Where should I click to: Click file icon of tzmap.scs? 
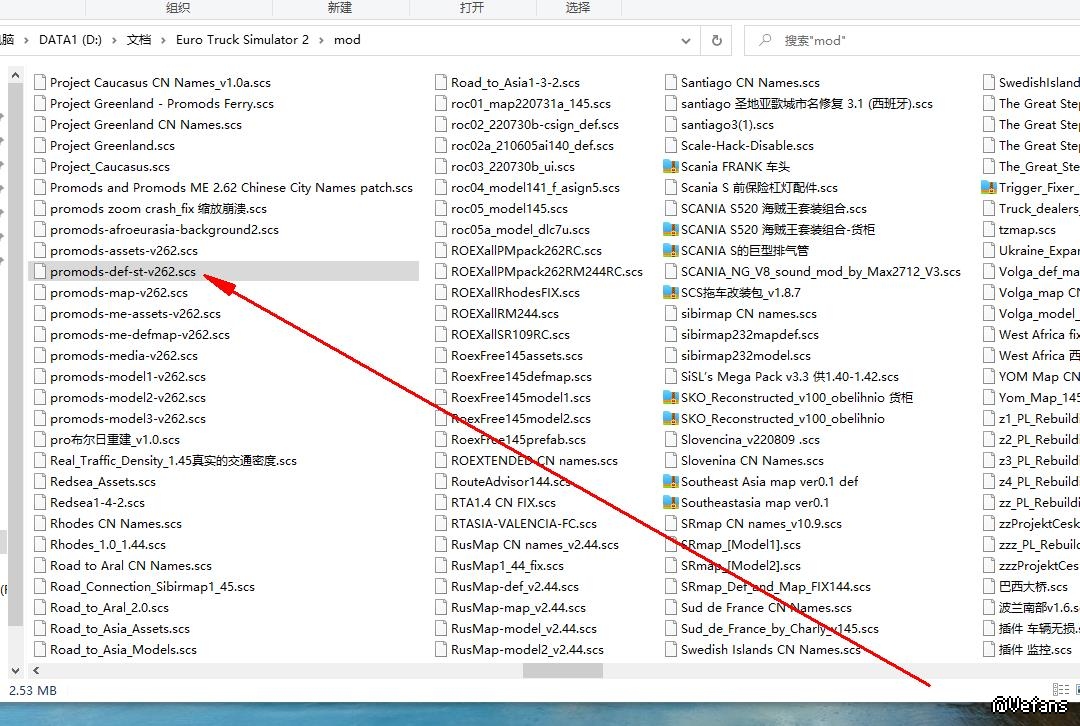tap(989, 229)
